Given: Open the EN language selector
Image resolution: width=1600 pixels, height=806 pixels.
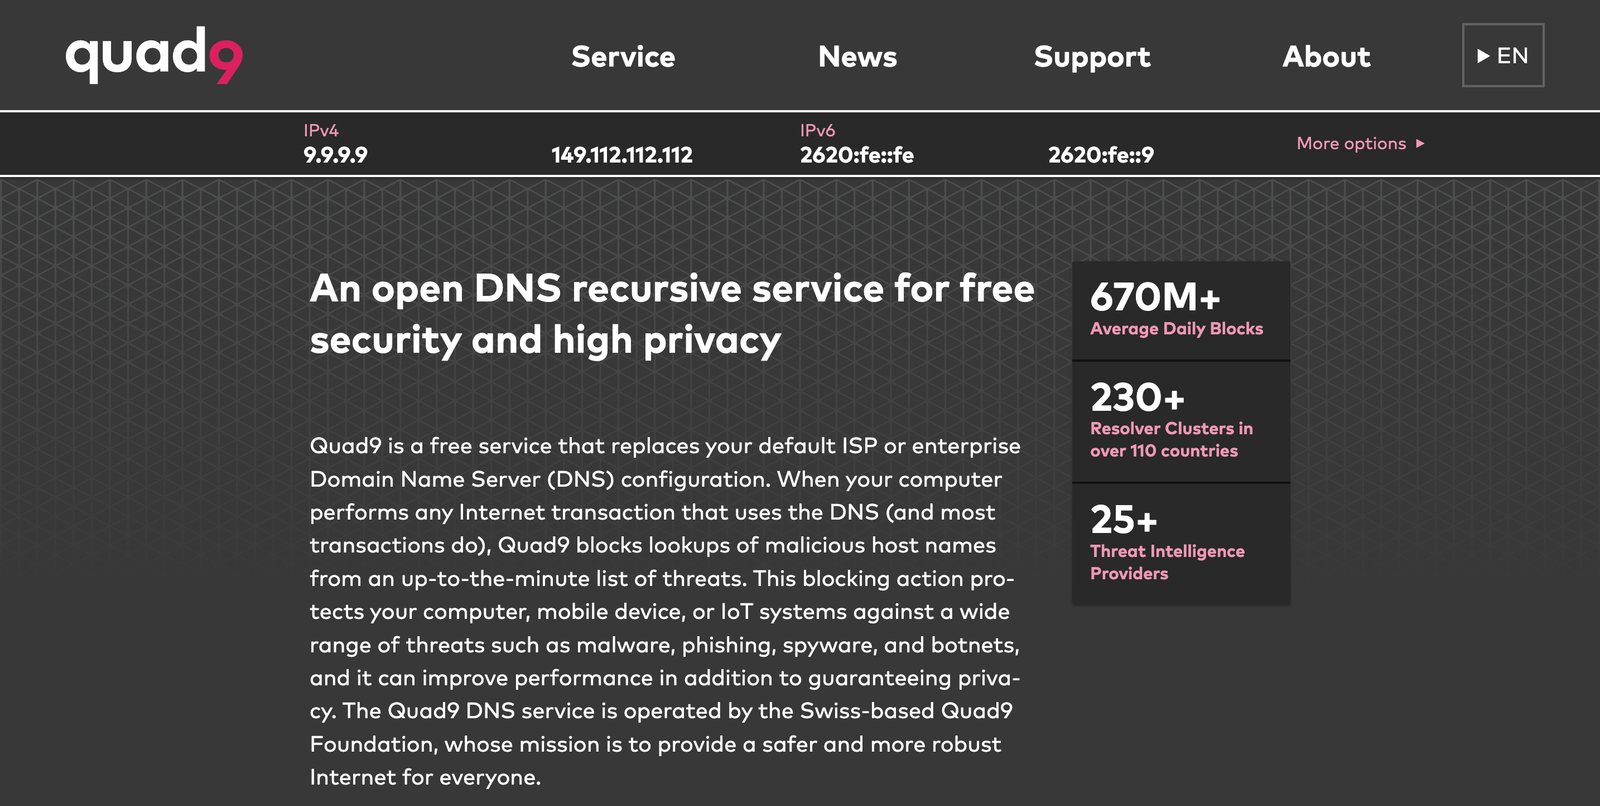Looking at the screenshot, I should coord(1503,56).
